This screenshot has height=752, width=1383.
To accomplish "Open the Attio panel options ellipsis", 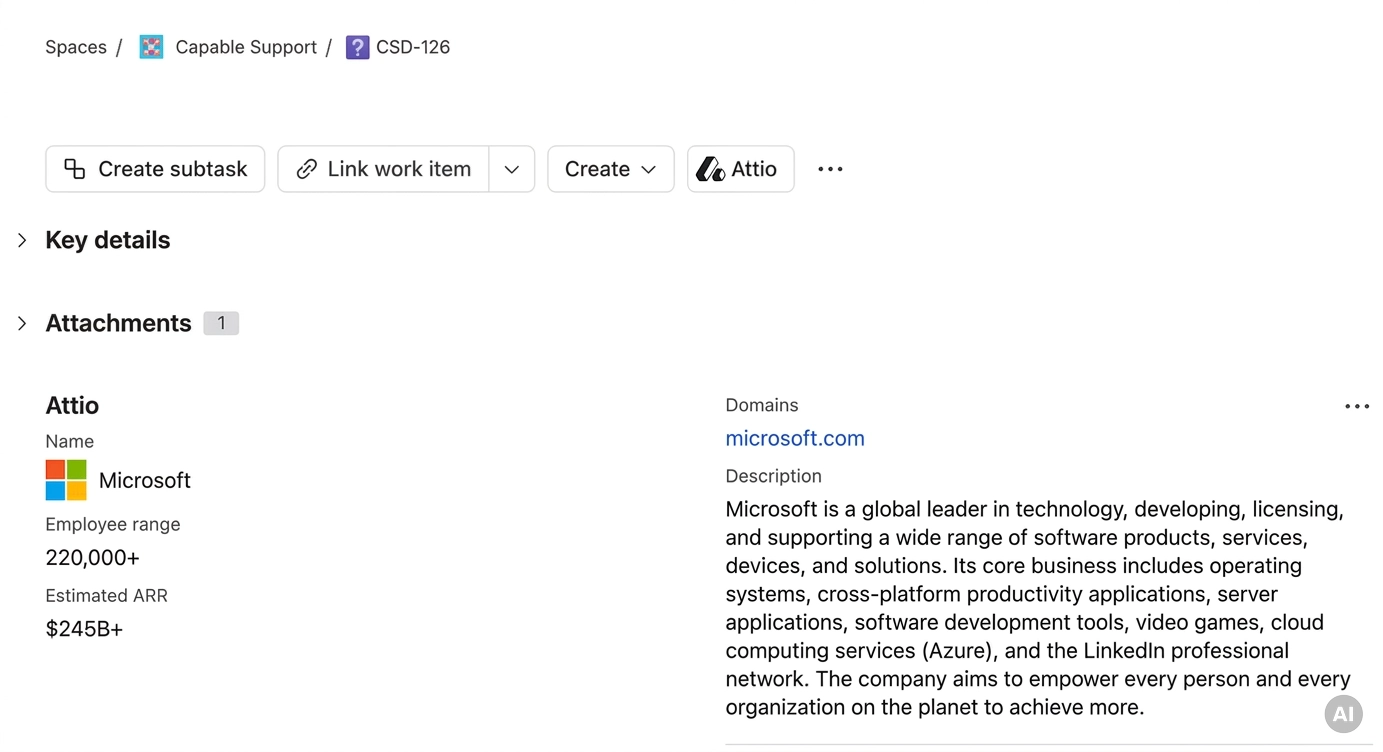I will [1357, 406].
